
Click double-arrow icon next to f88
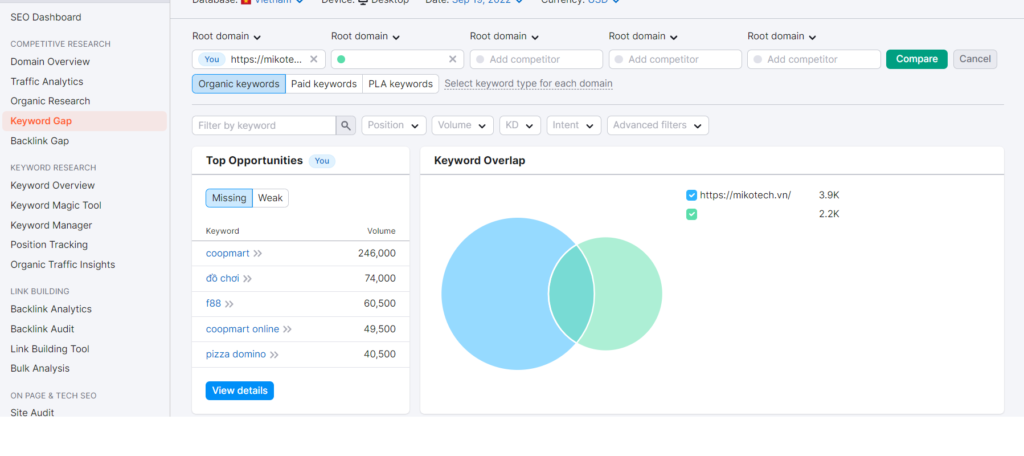(229, 304)
